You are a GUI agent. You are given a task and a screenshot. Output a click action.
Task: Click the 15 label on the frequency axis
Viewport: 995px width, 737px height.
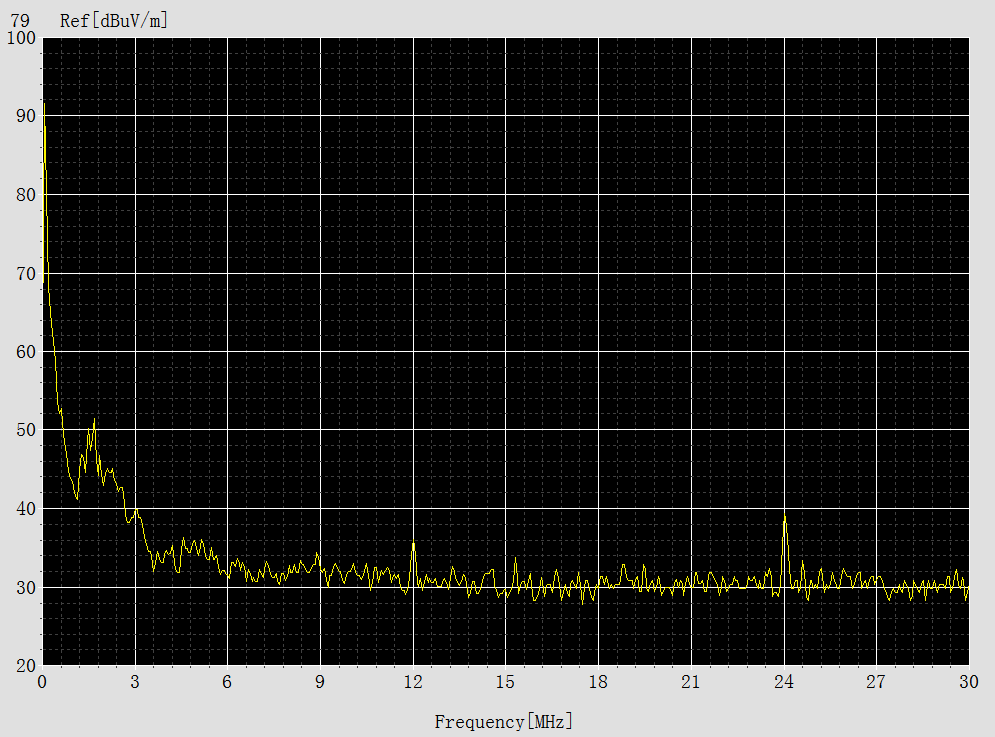click(x=505, y=682)
